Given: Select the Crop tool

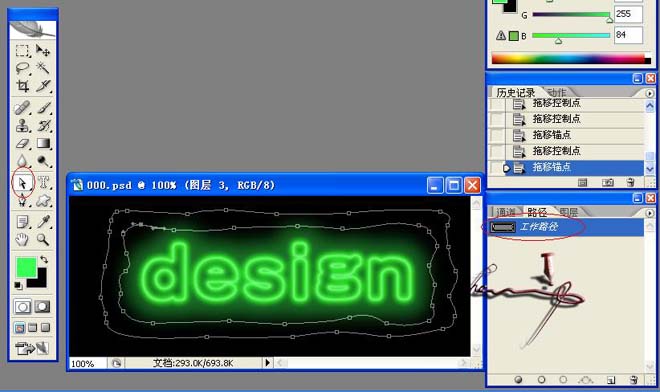Looking at the screenshot, I should click(22, 86).
